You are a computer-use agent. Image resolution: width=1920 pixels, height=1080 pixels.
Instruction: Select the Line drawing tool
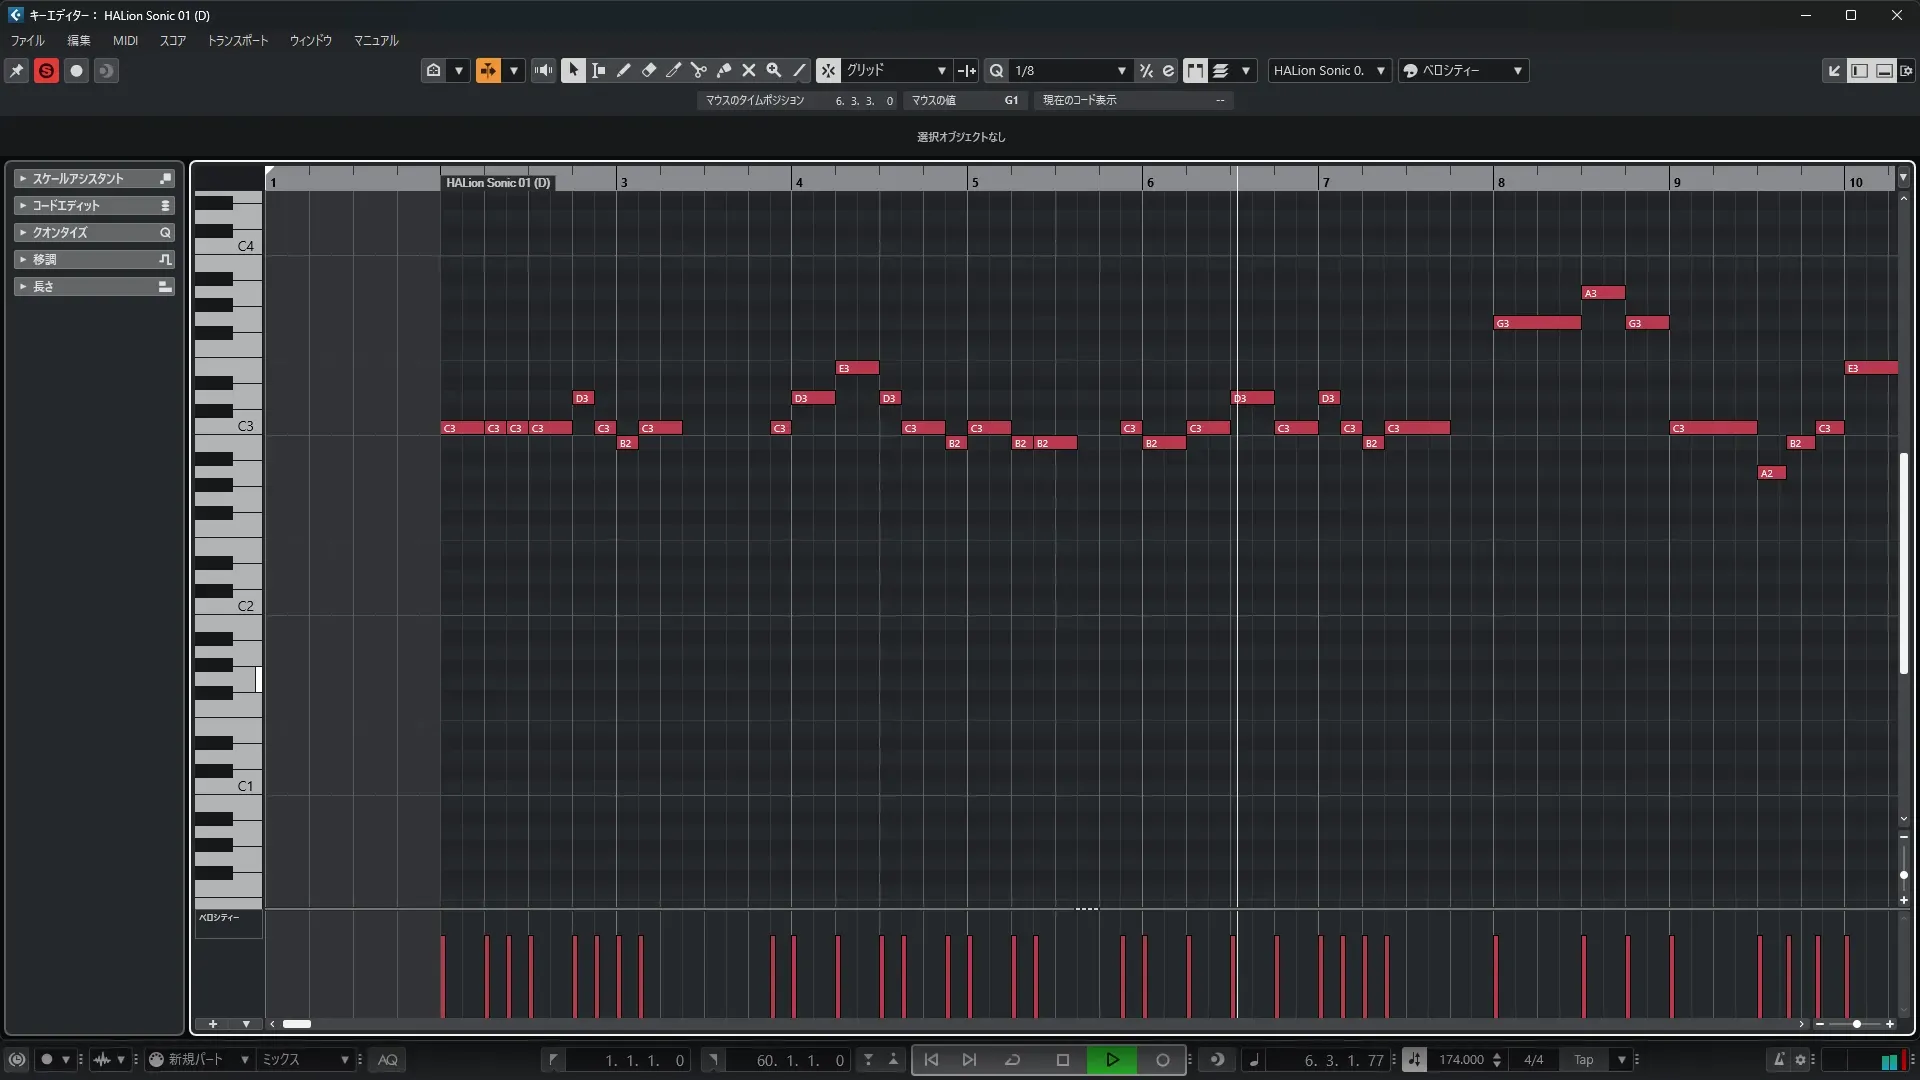pyautogui.click(x=799, y=70)
